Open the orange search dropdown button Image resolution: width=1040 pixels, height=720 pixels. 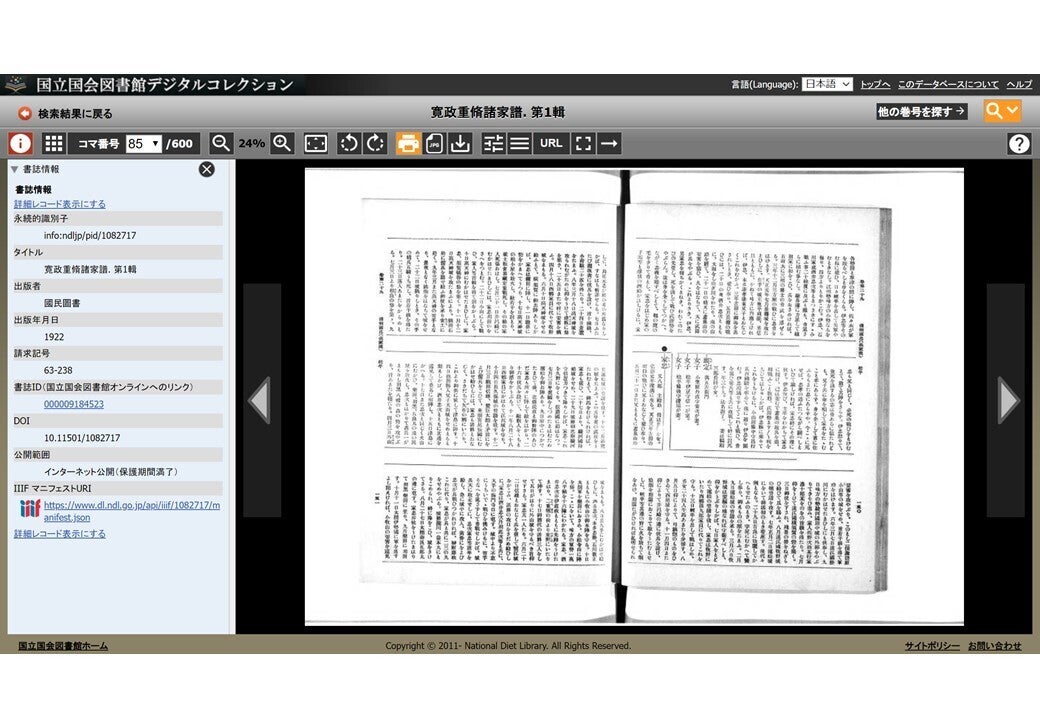[x=1002, y=111]
